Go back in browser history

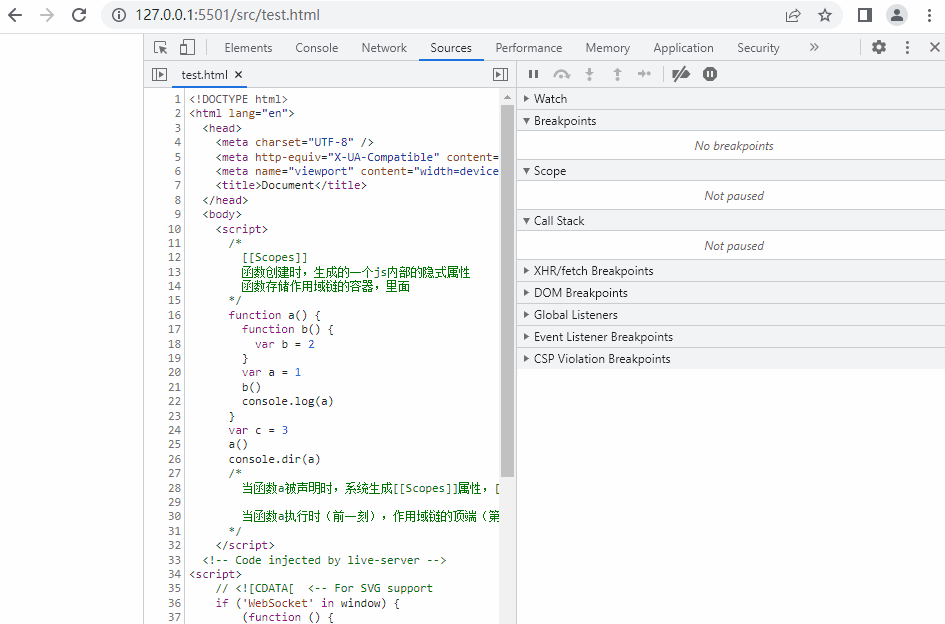click(15, 15)
